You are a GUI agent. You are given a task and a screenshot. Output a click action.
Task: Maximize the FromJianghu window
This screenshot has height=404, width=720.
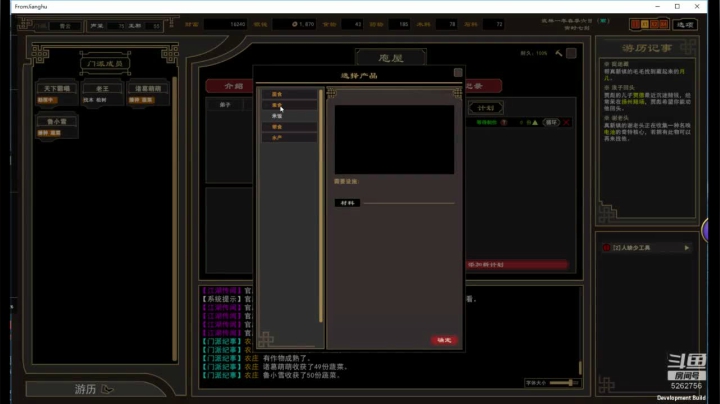677,6
